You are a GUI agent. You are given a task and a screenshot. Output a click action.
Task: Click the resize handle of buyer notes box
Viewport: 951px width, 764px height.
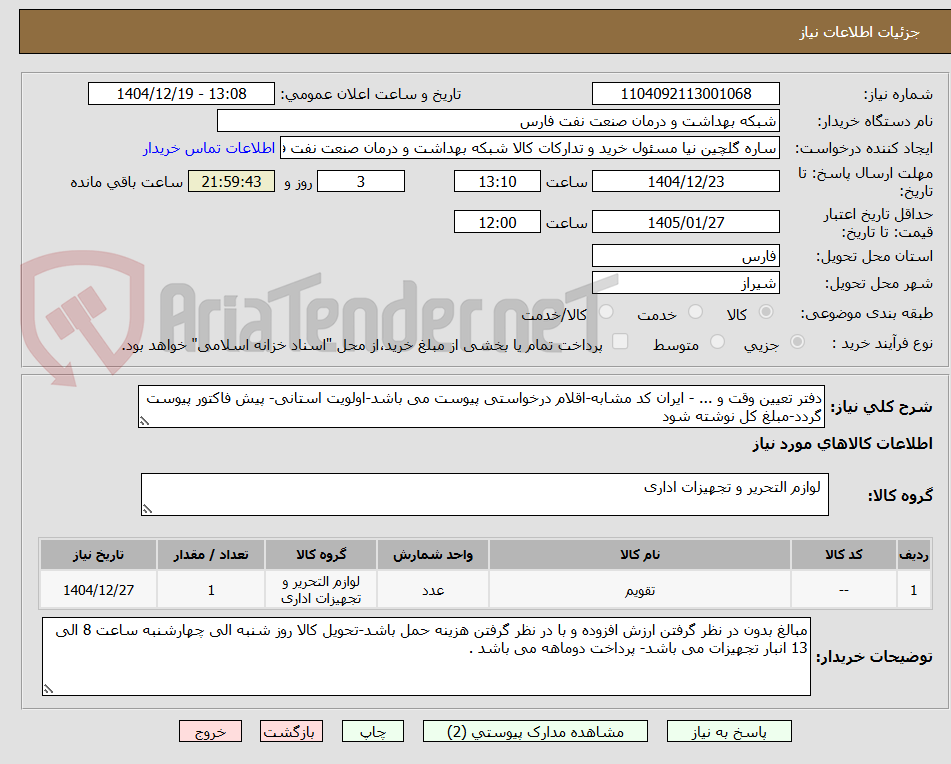click(49, 688)
